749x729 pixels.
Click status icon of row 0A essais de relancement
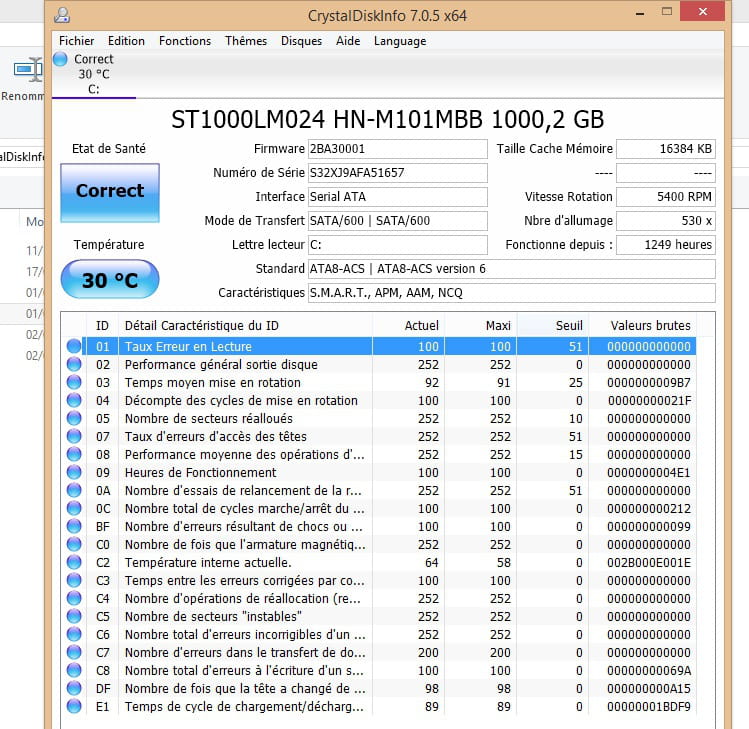pos(74,490)
